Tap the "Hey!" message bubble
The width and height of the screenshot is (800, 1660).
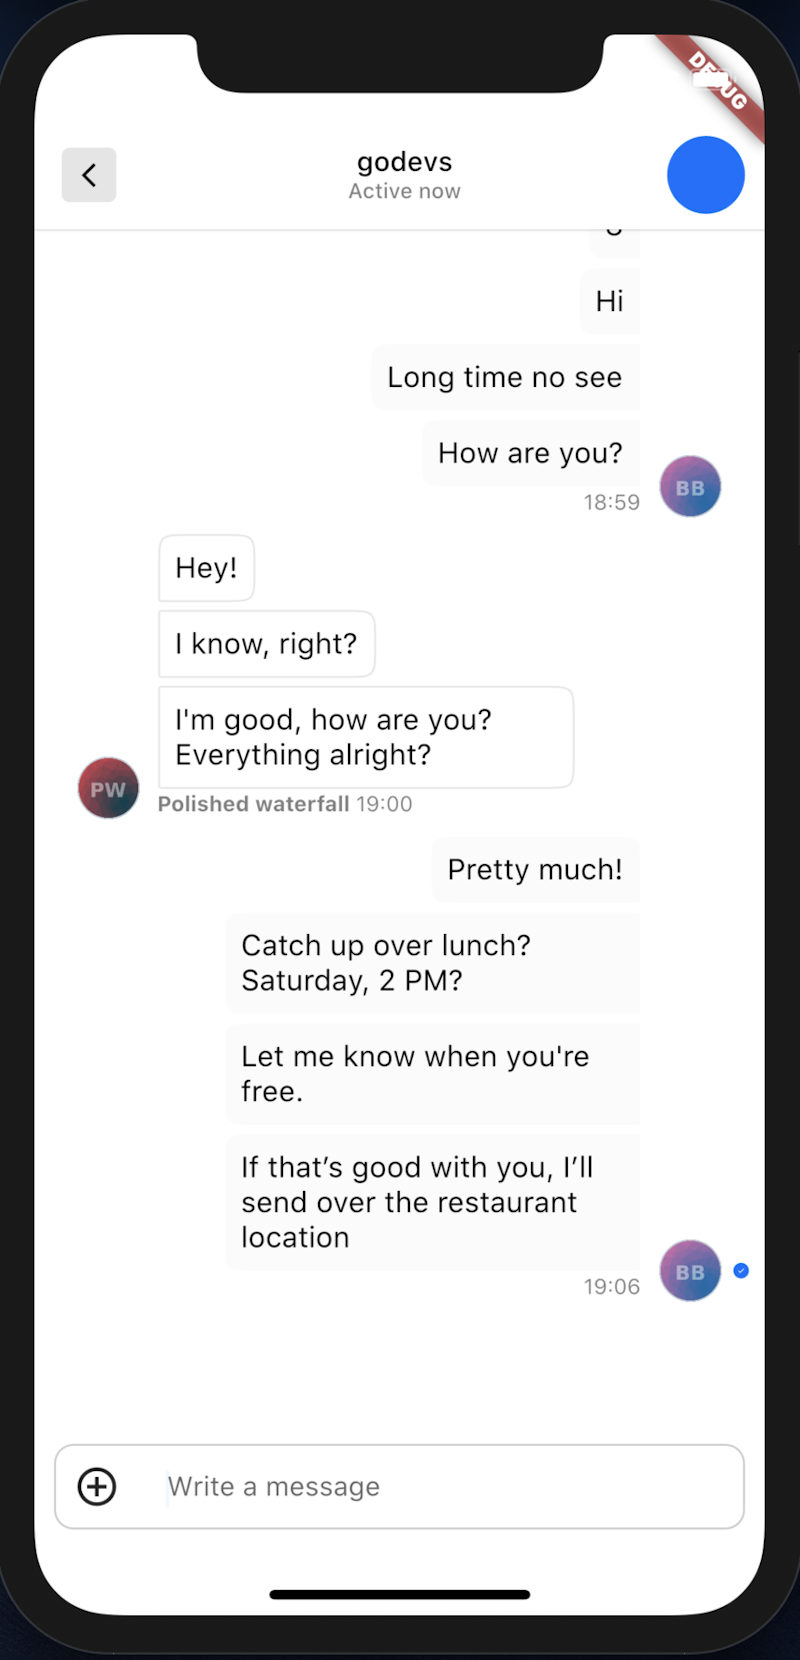pos(206,568)
